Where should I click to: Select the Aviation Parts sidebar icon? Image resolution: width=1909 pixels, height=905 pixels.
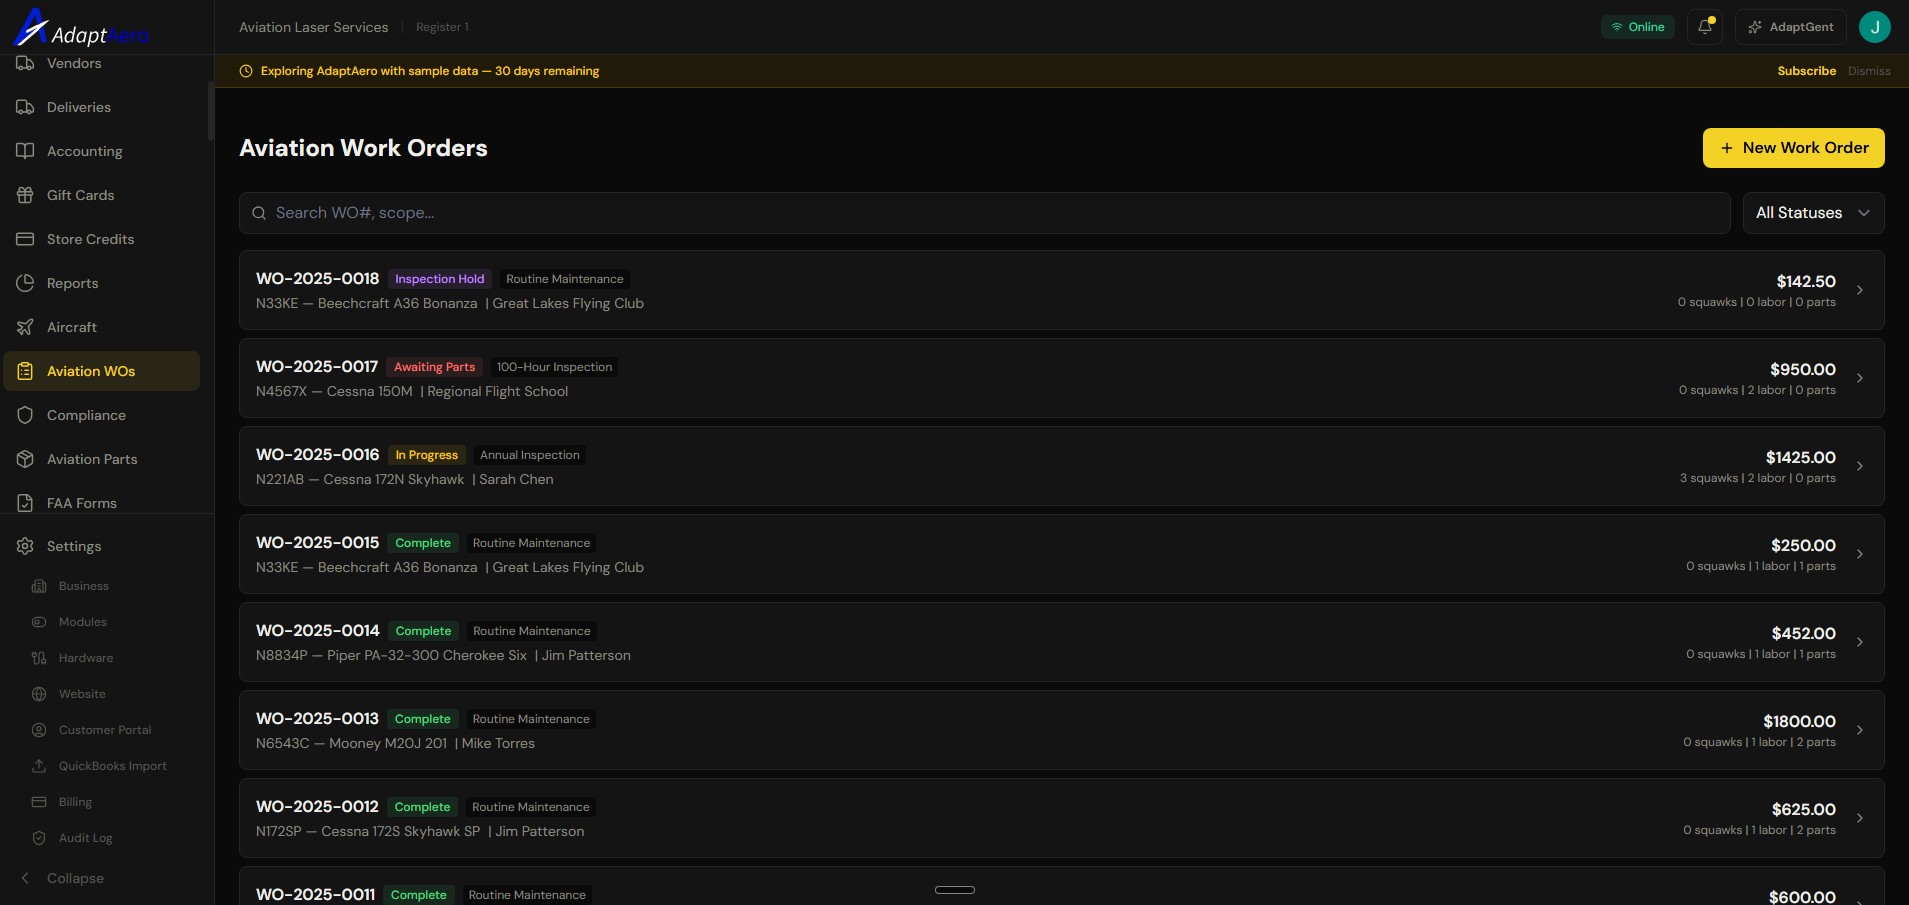point(26,459)
